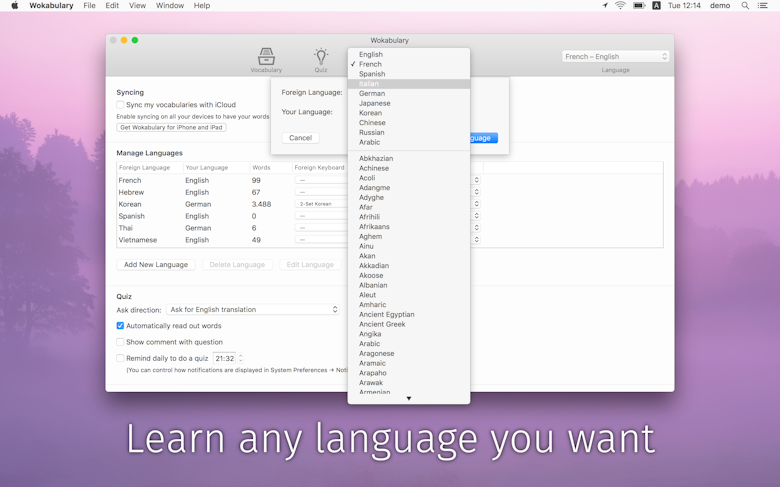Open the File menu
780x487 pixels.
pos(90,5)
